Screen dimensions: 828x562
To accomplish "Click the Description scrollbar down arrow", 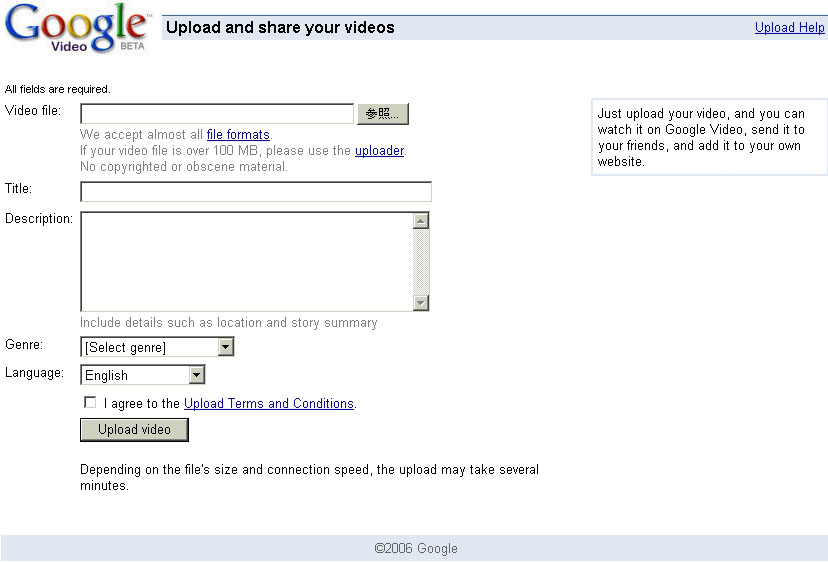I will click(x=421, y=303).
